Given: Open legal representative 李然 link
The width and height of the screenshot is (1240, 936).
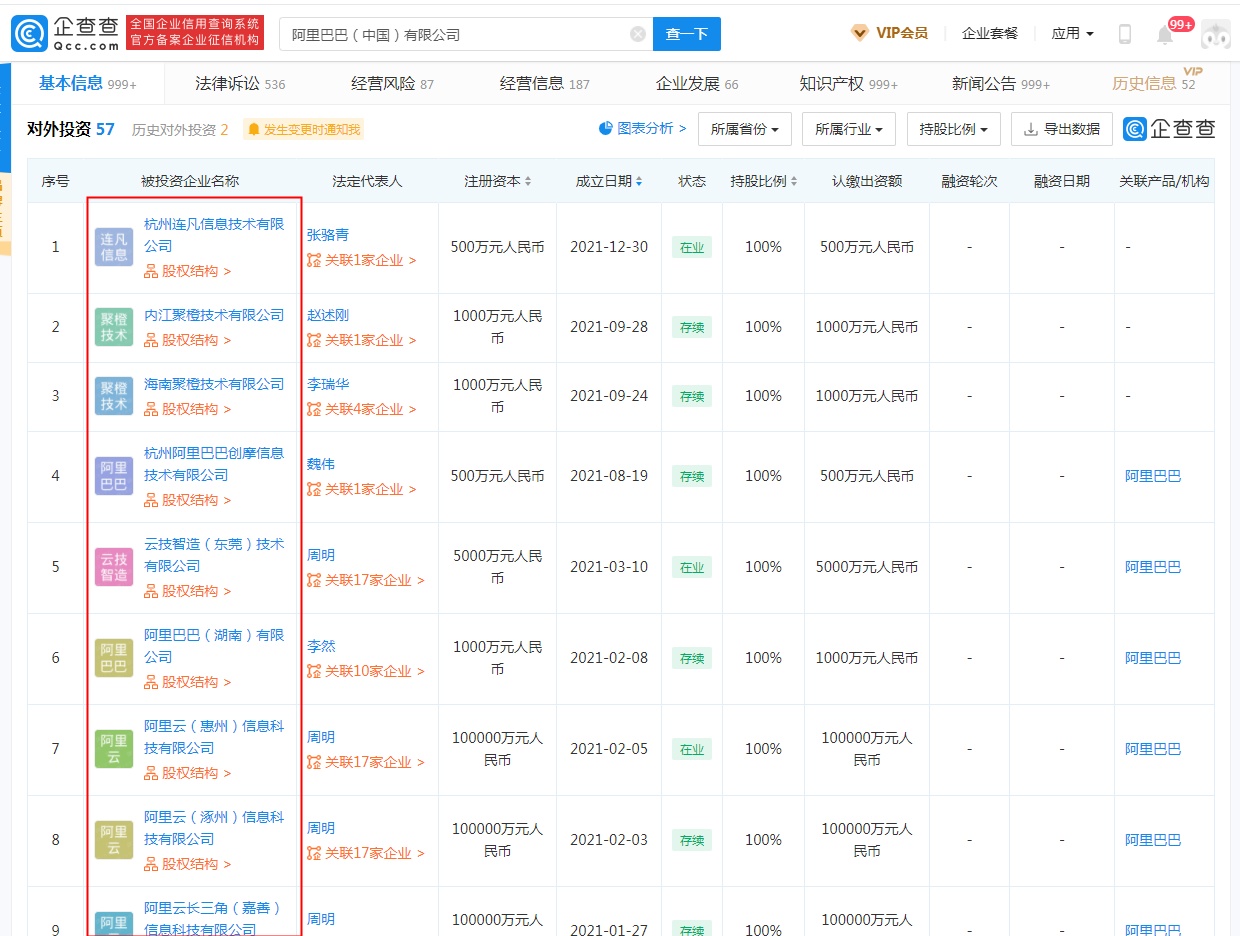Looking at the screenshot, I should click(x=321, y=646).
